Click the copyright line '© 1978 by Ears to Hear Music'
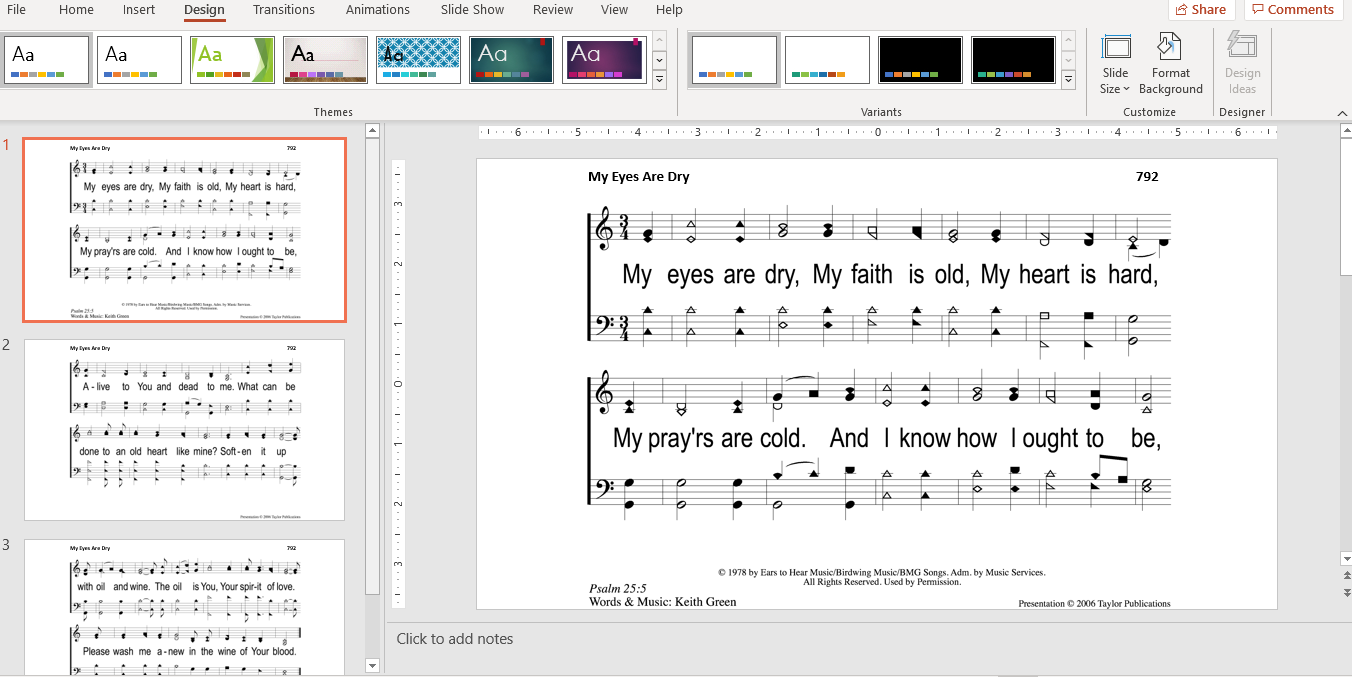This screenshot has height=677, width=1352. pos(881,573)
